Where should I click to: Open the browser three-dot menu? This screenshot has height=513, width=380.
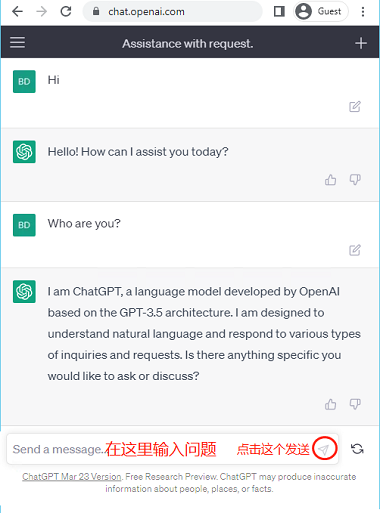[363, 12]
